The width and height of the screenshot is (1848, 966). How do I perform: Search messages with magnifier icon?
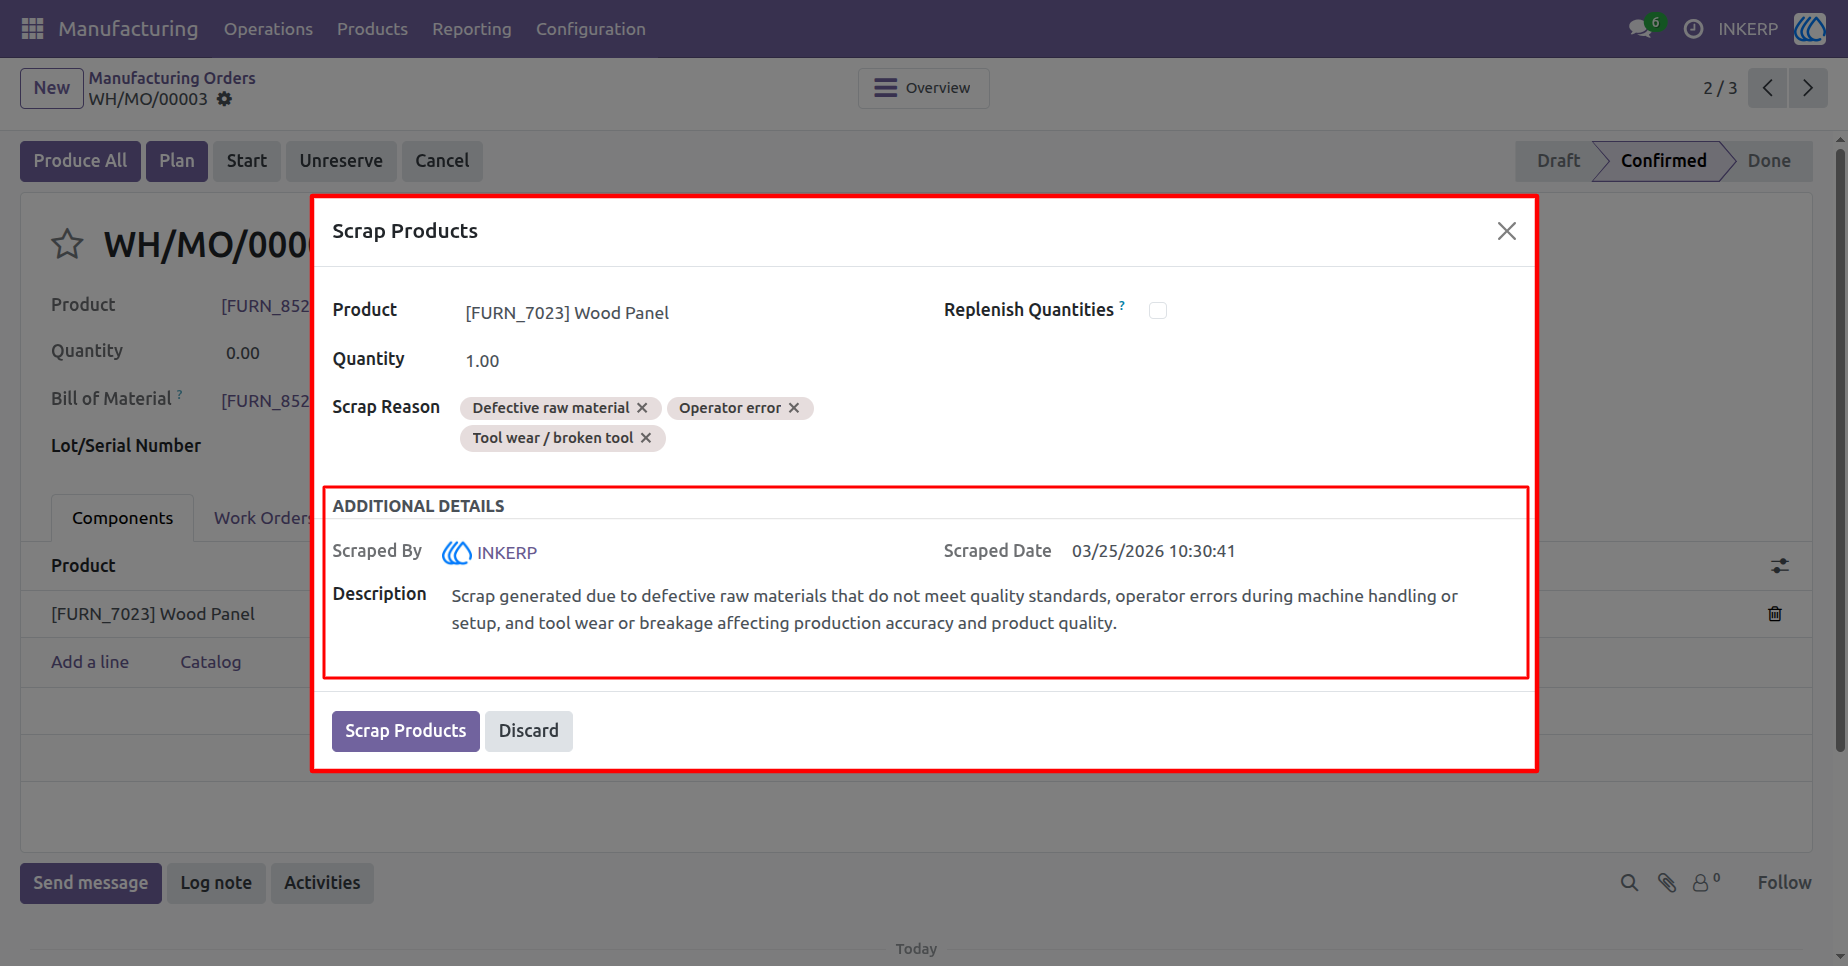(1629, 883)
